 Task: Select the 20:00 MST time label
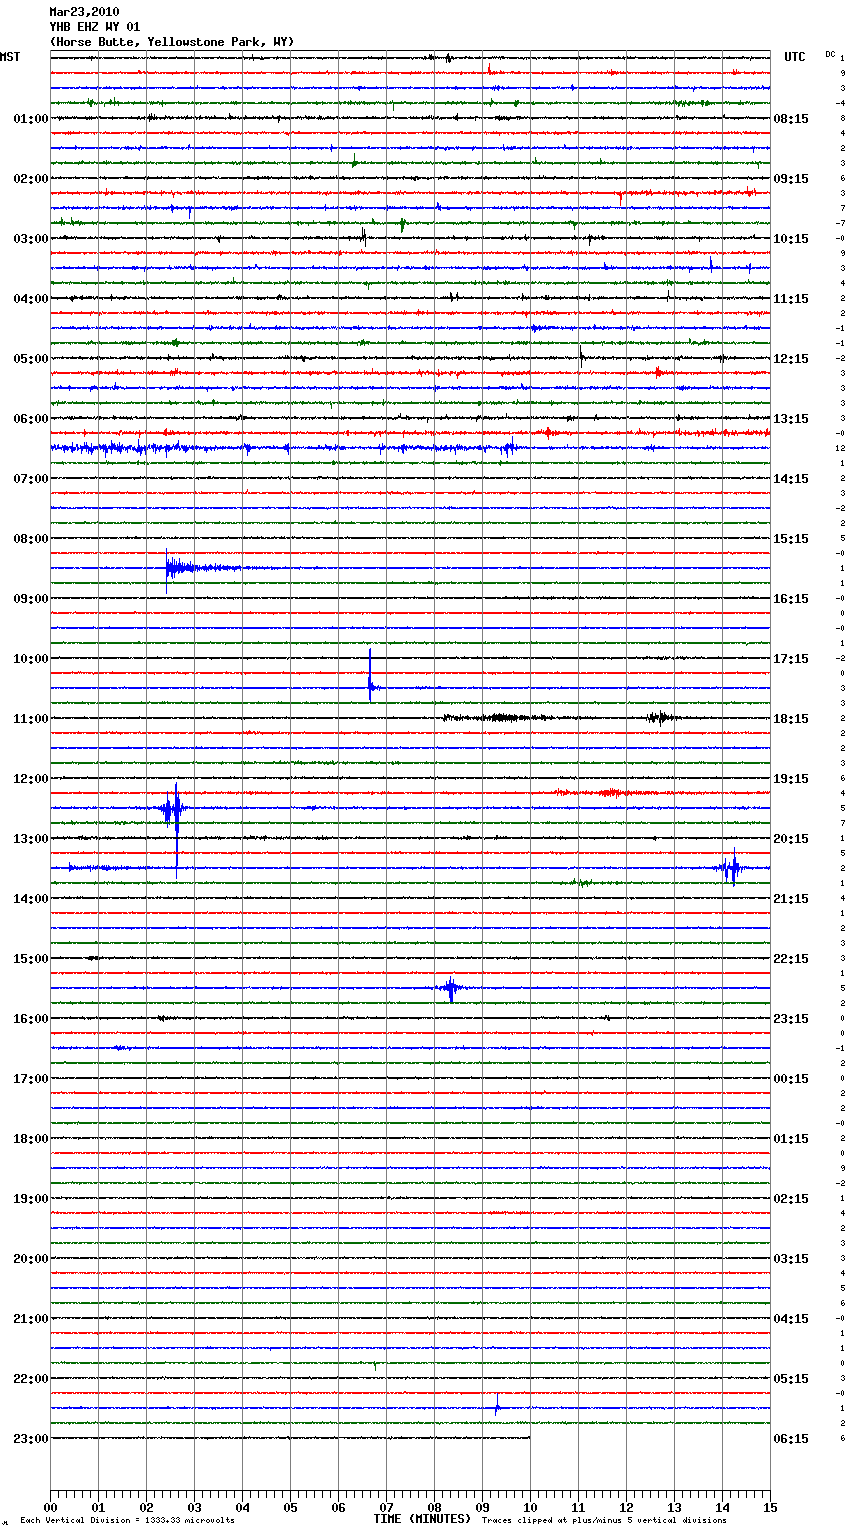(x=31, y=1259)
